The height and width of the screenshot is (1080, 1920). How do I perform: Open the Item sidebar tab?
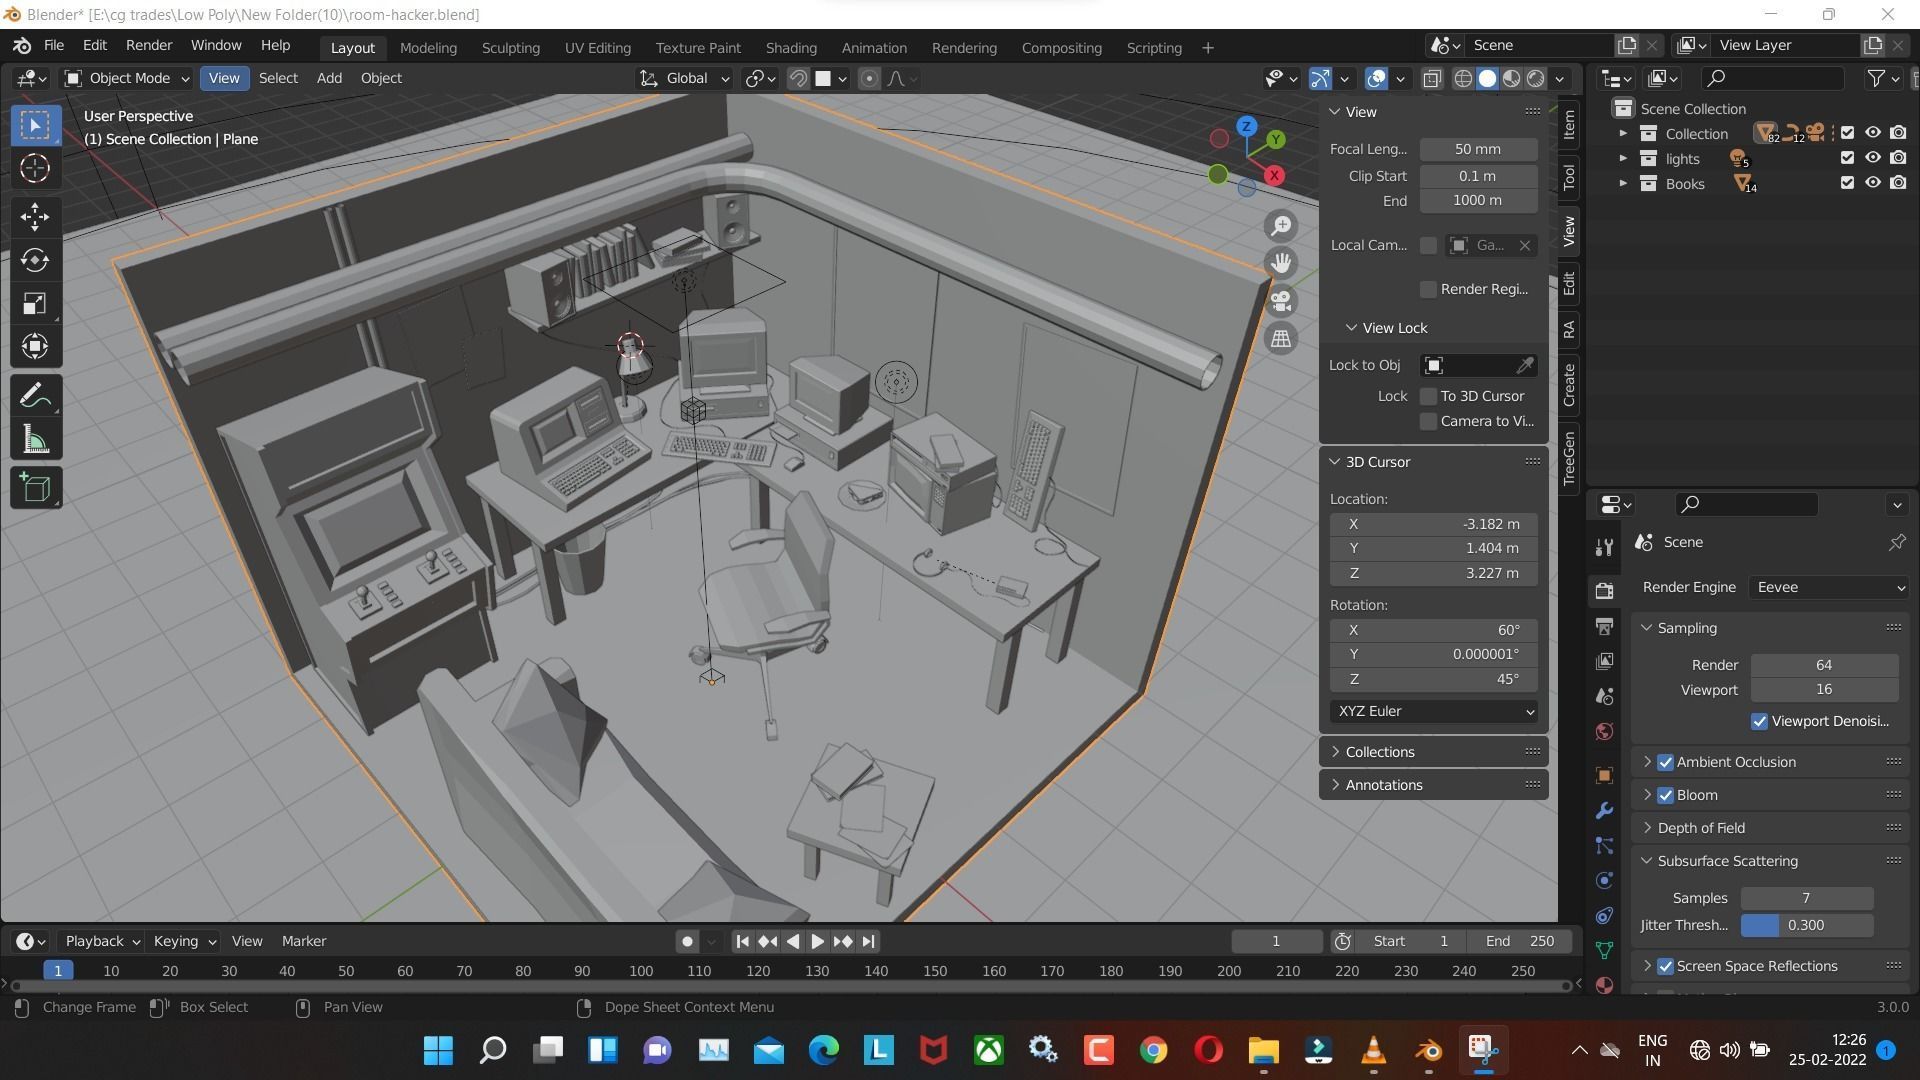pos(1568,125)
